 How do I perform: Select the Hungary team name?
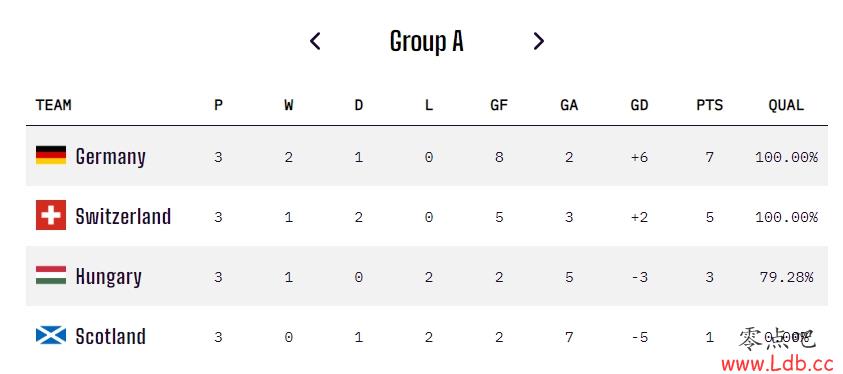tap(109, 277)
